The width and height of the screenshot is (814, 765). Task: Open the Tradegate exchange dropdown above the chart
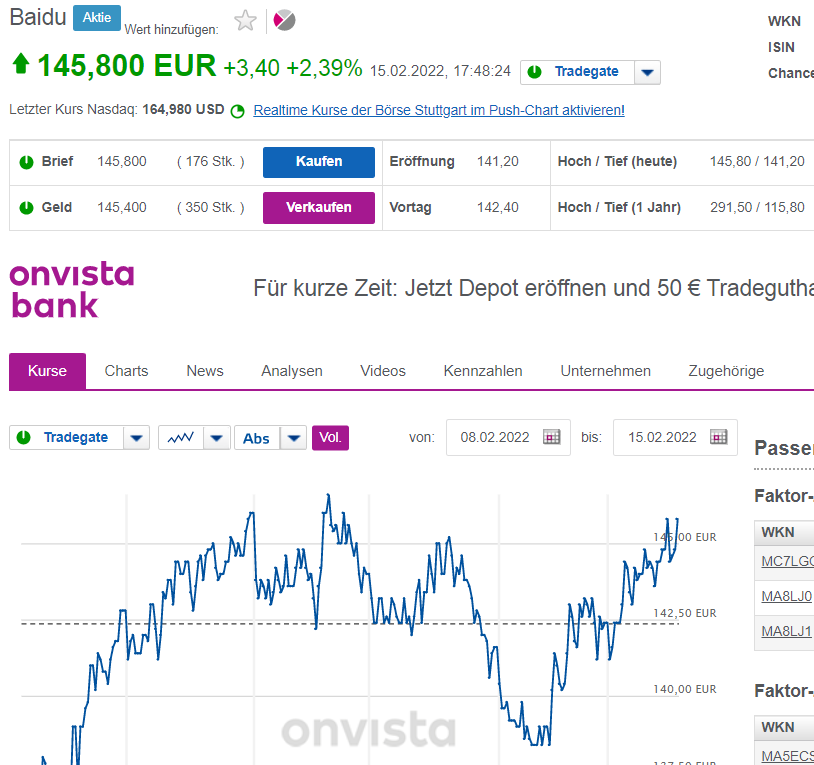pyautogui.click(x=136, y=437)
